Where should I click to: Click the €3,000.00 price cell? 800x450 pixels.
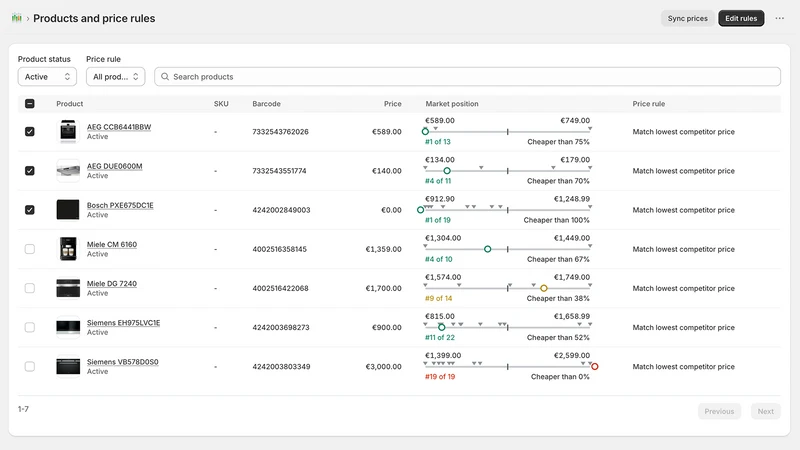[x=383, y=366]
